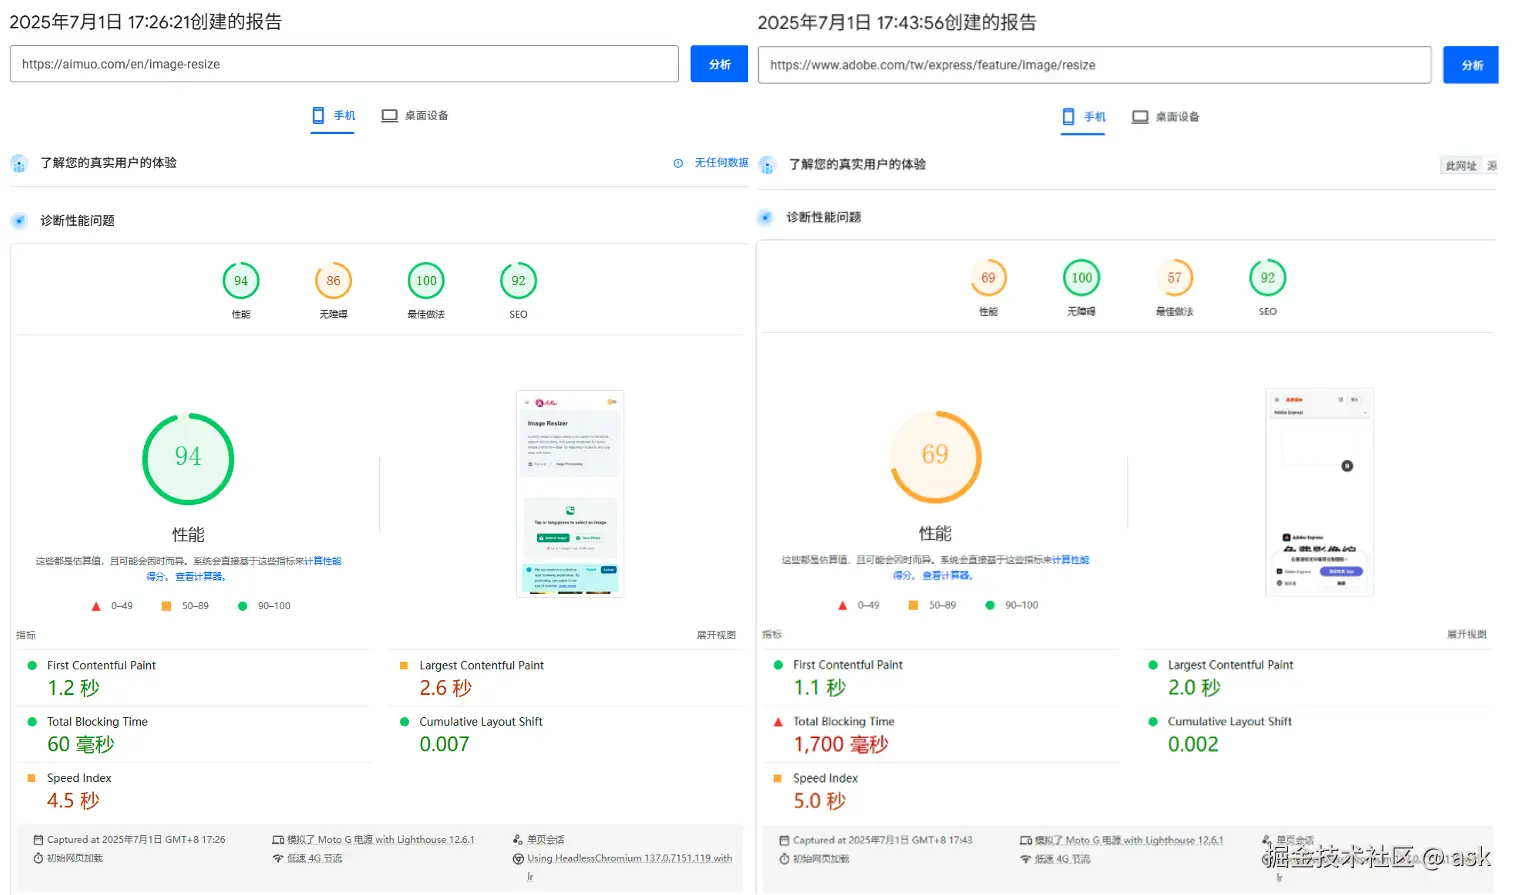Click the 0.007 Cumulative Layout Shift value

pyautogui.click(x=444, y=744)
